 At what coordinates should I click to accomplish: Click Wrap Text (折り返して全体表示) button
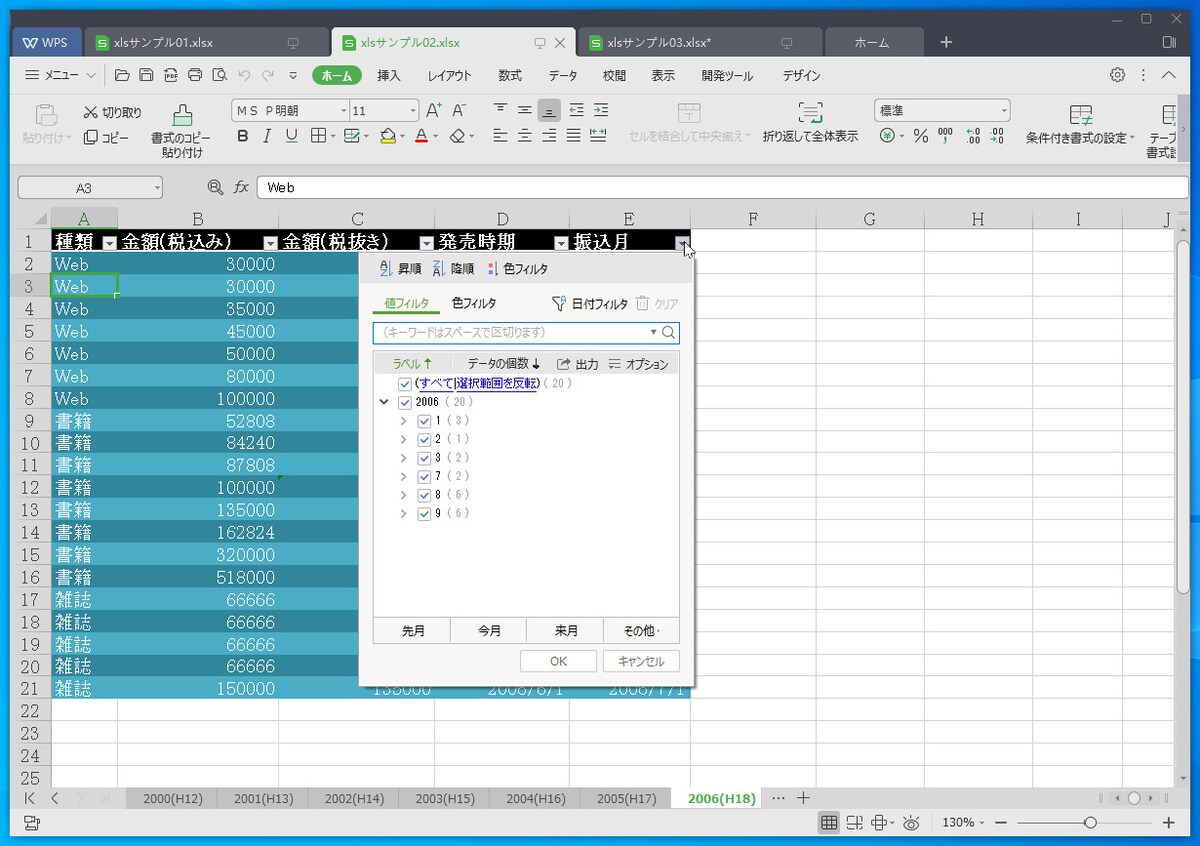click(x=810, y=122)
